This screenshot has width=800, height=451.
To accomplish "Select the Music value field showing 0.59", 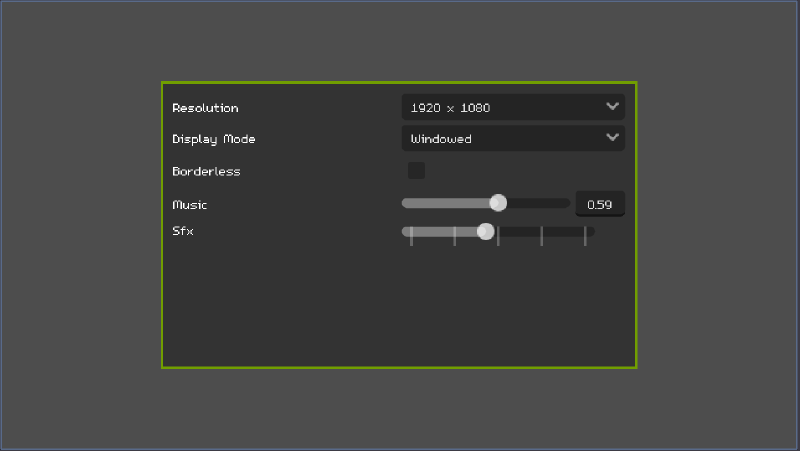I will [x=599, y=204].
